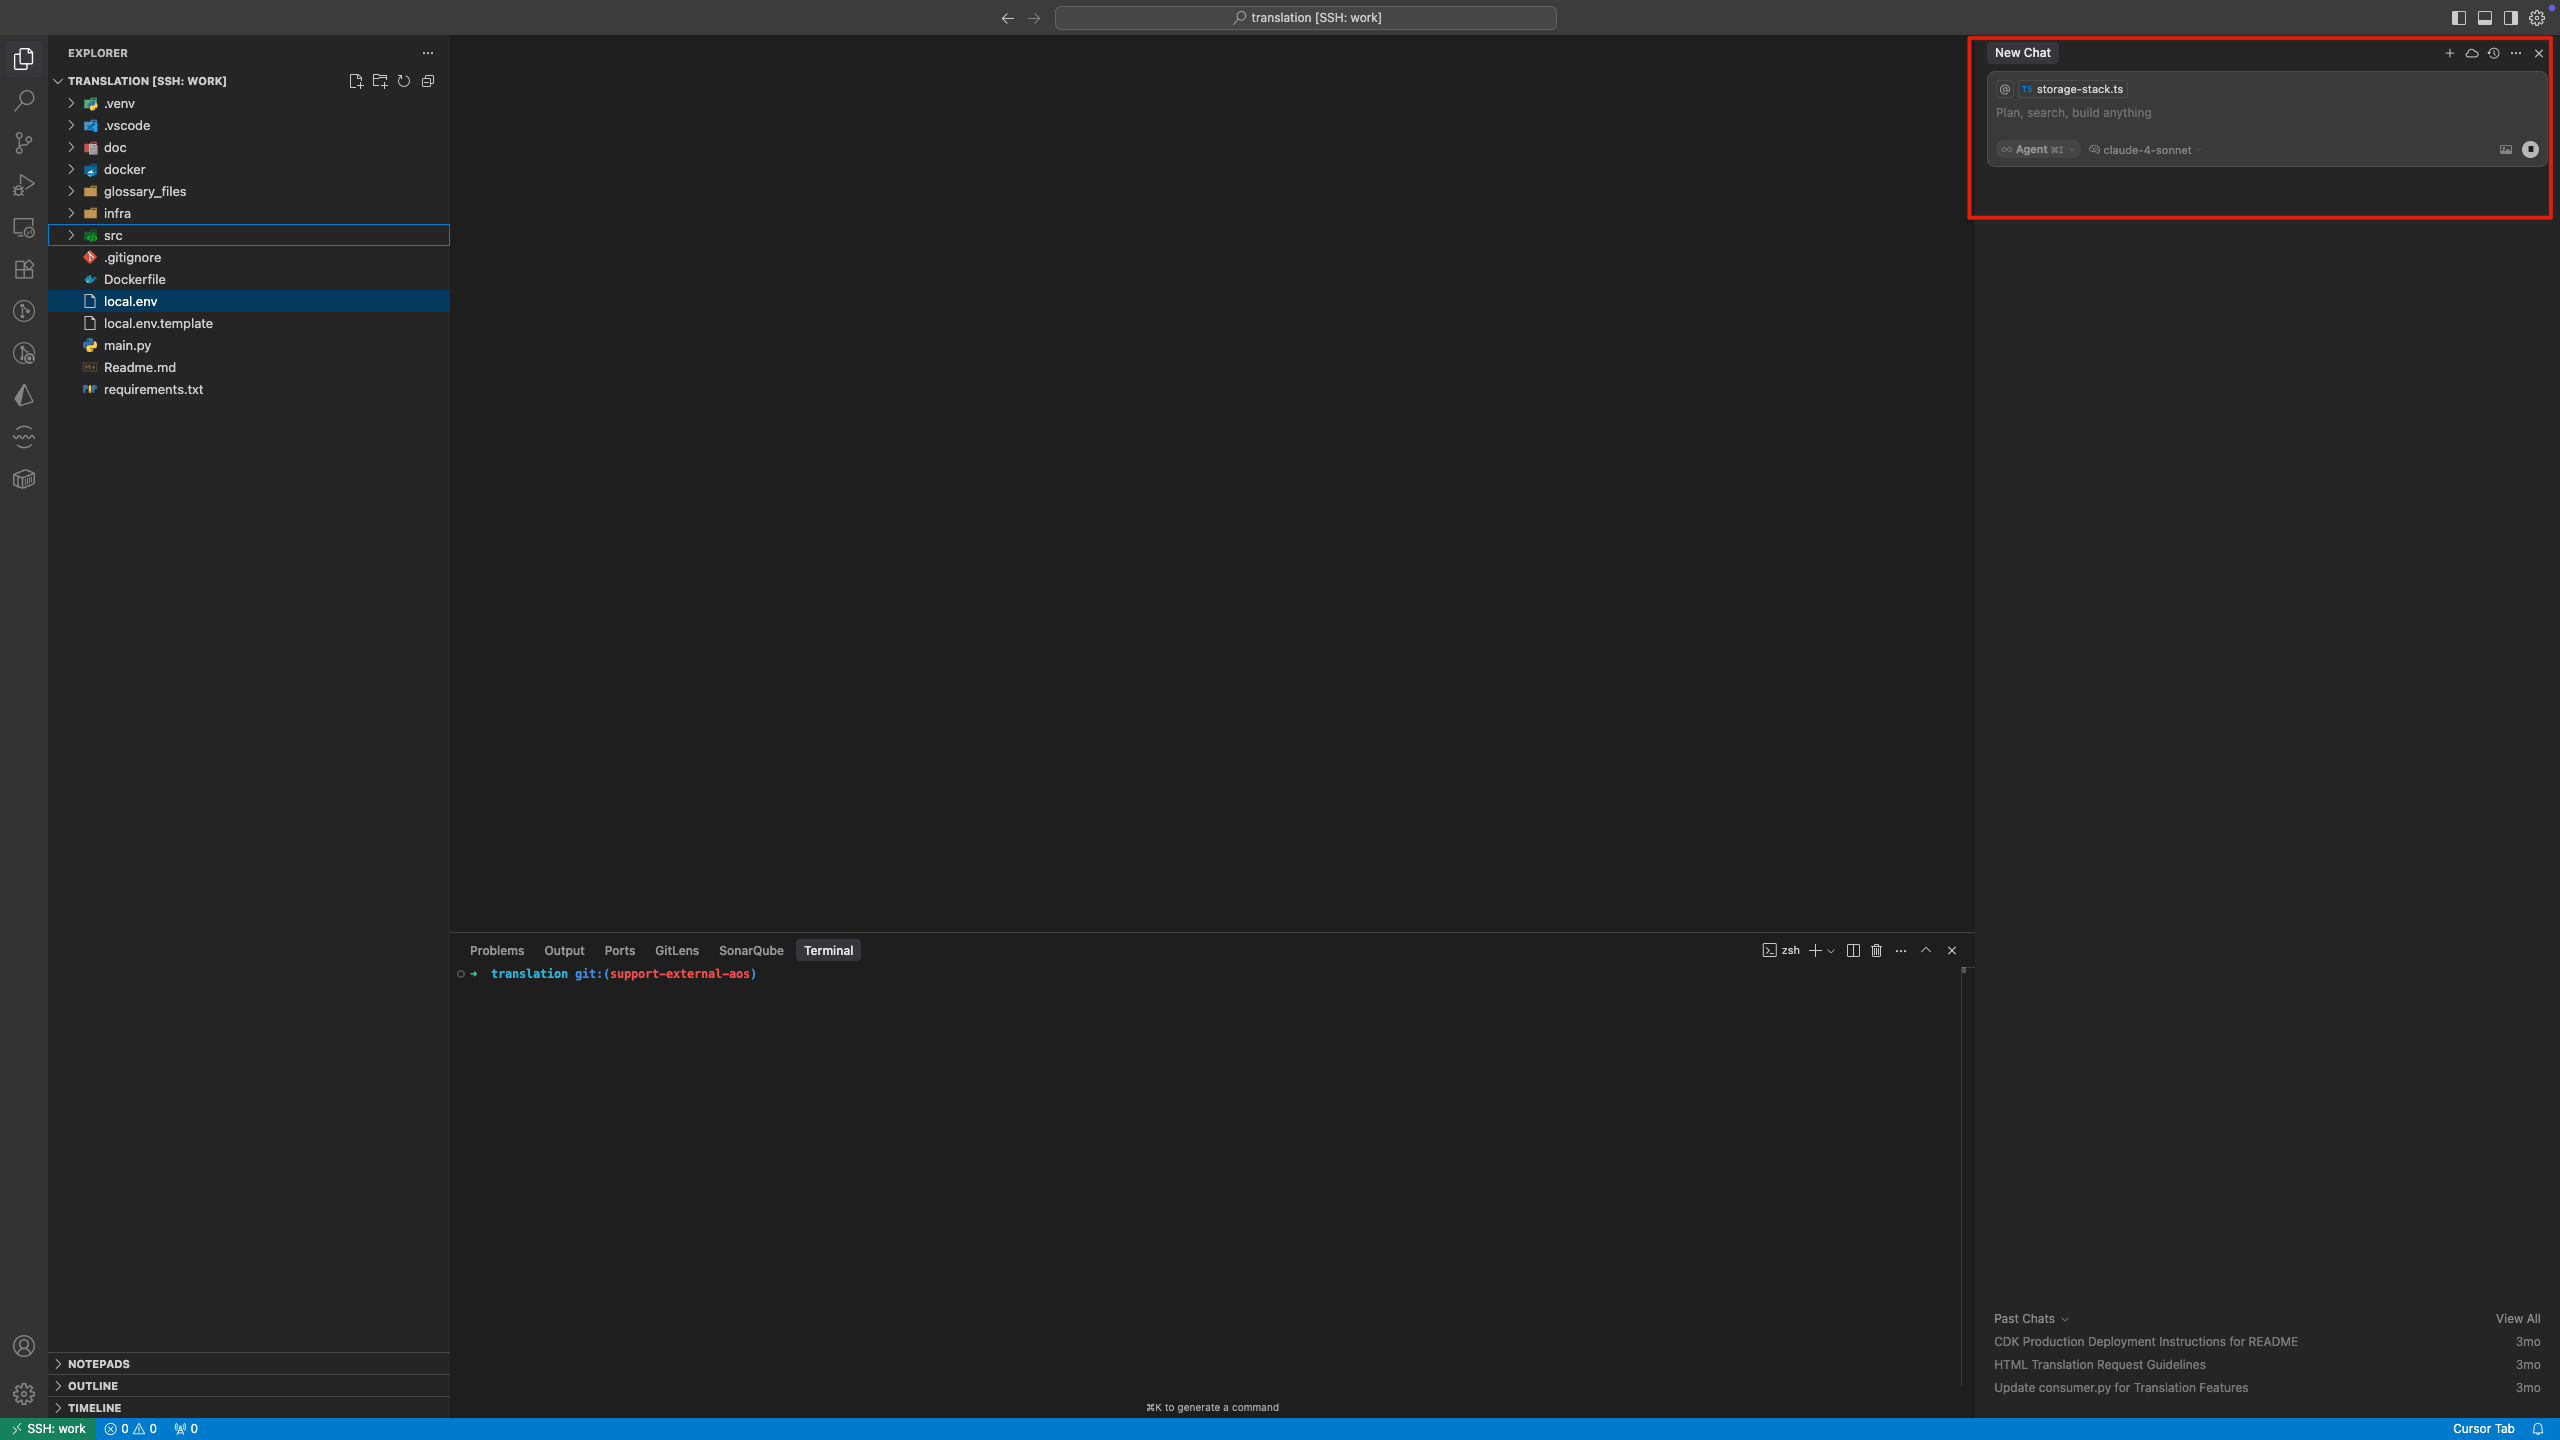The image size is (2560, 1440).
Task: Open the Extensions view
Action: click(x=24, y=269)
